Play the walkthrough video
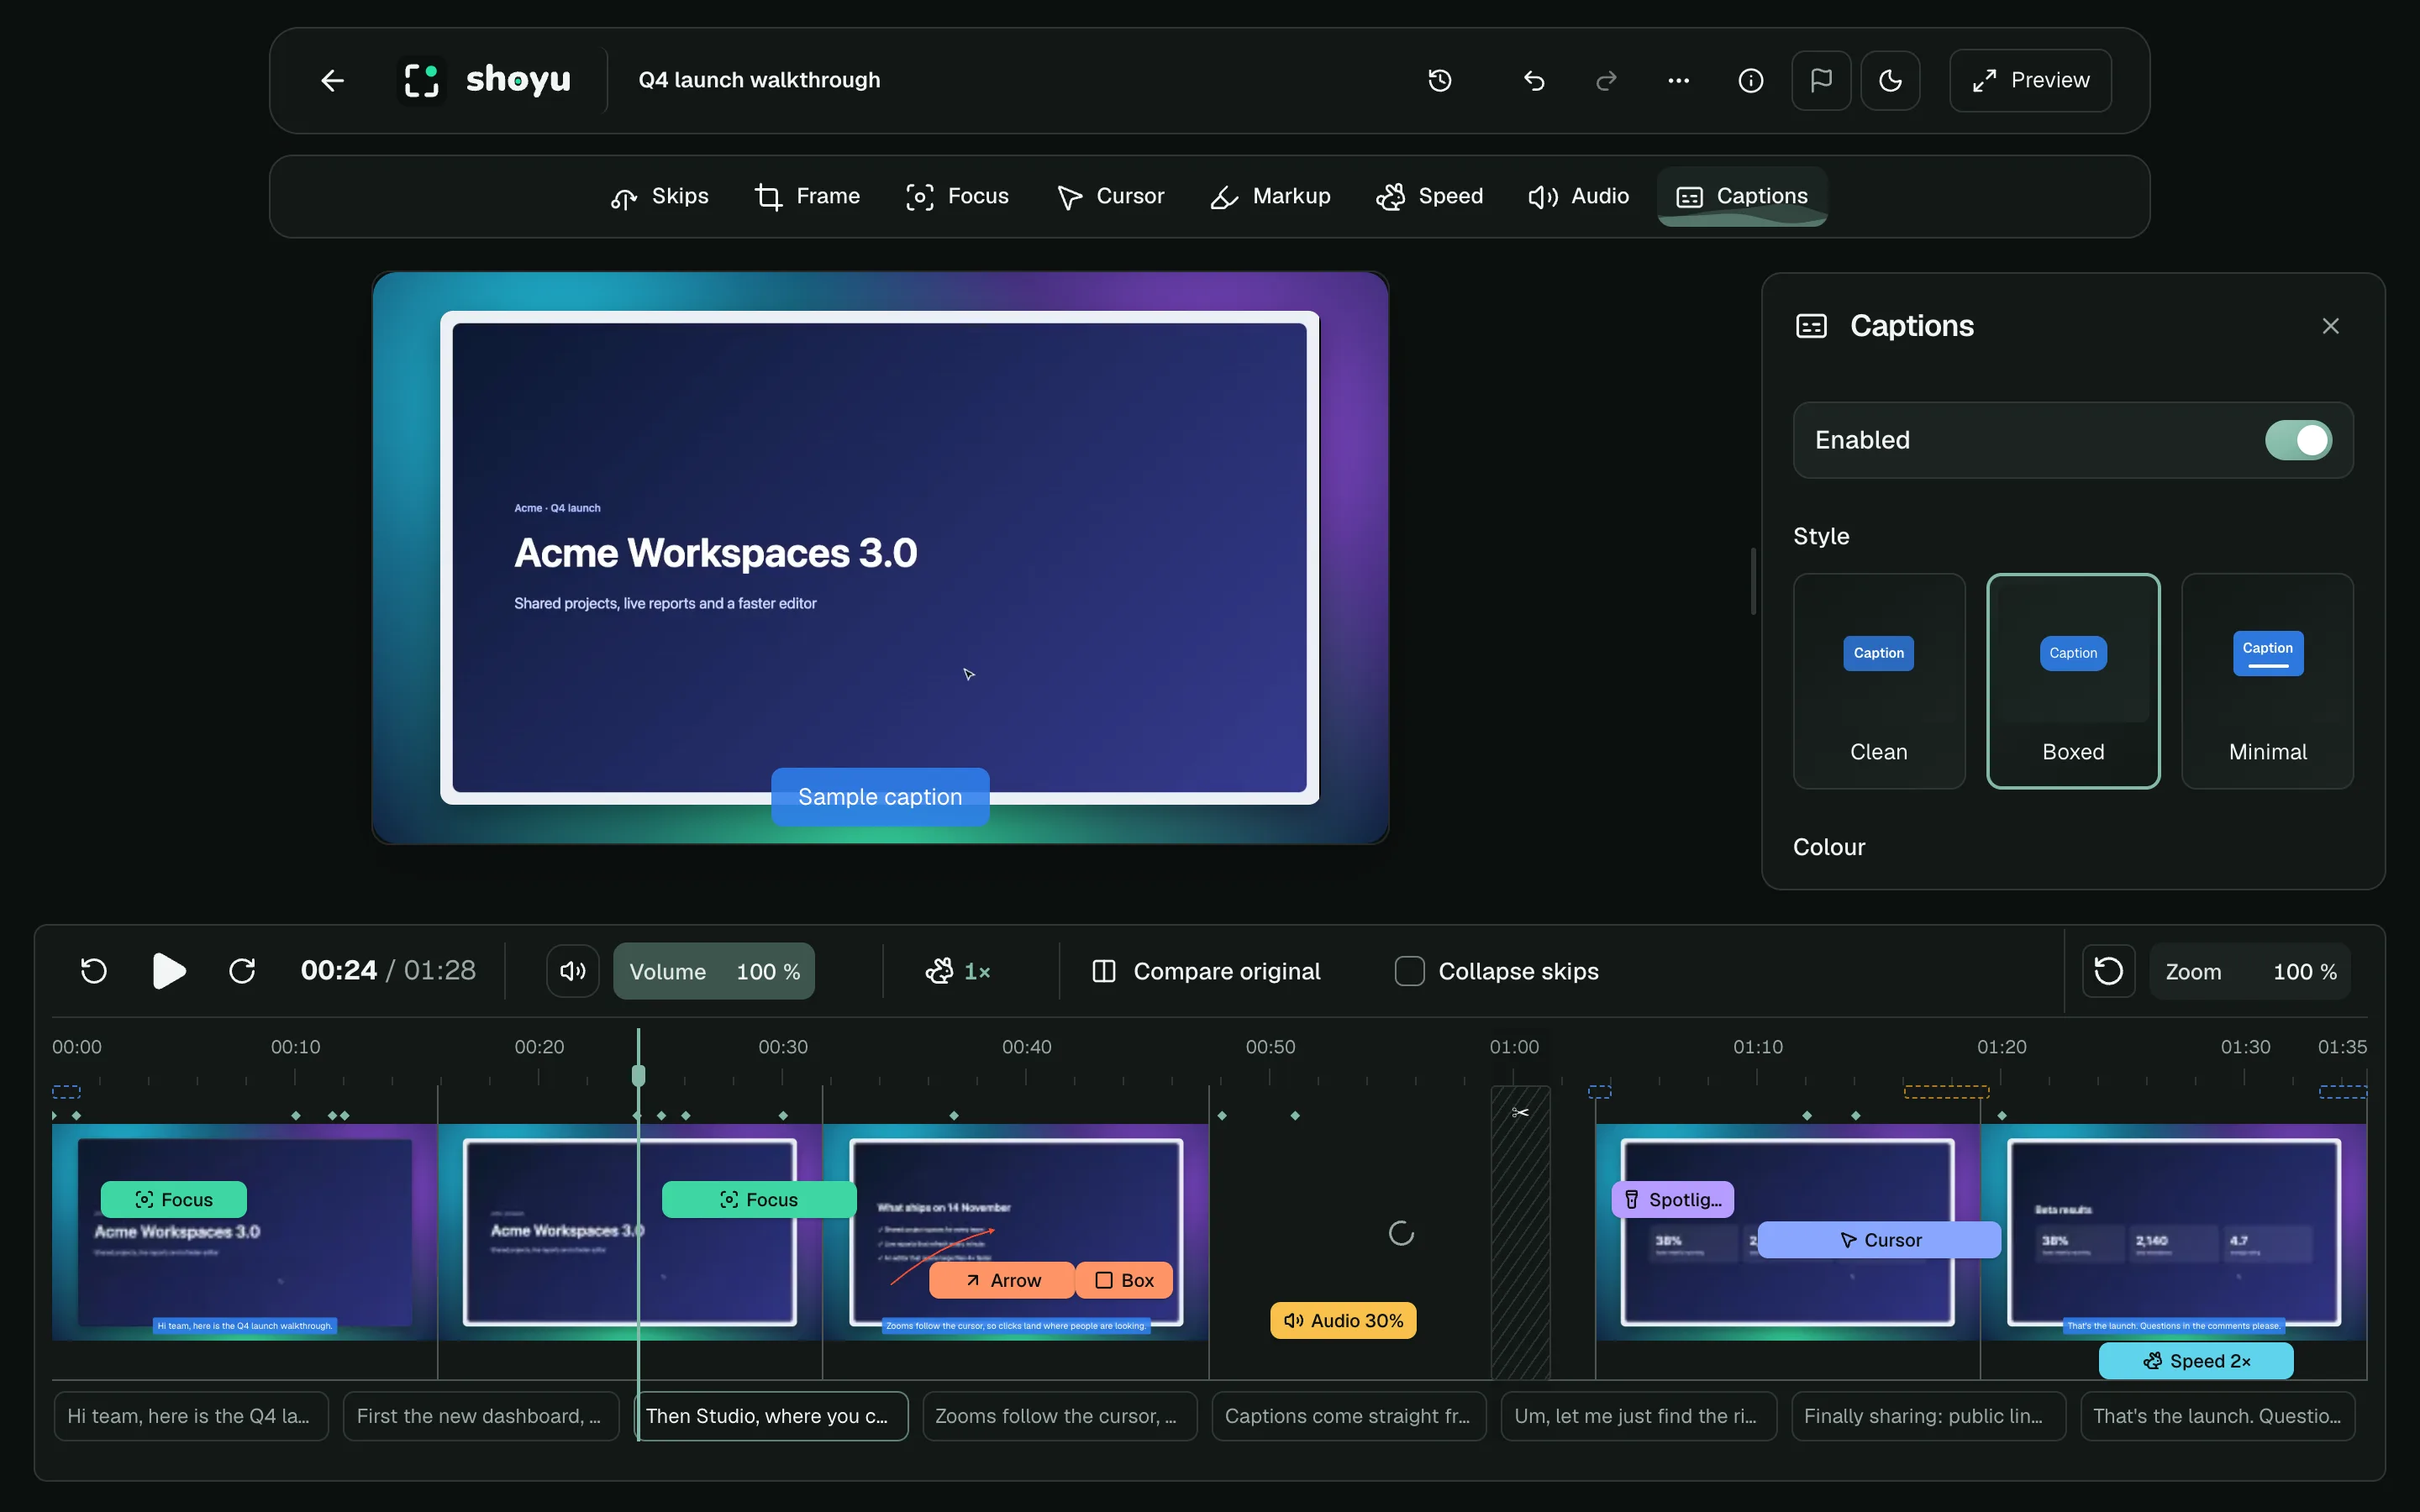 click(x=169, y=971)
